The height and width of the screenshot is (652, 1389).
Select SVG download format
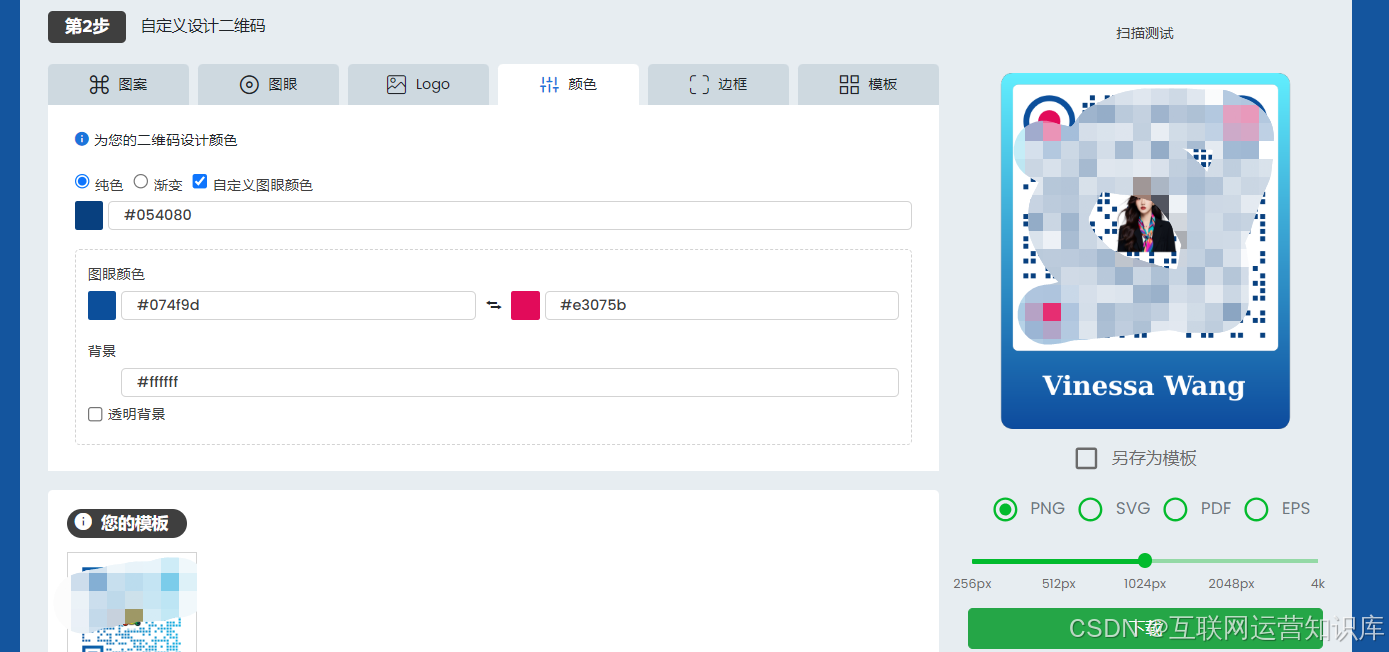(x=1090, y=509)
